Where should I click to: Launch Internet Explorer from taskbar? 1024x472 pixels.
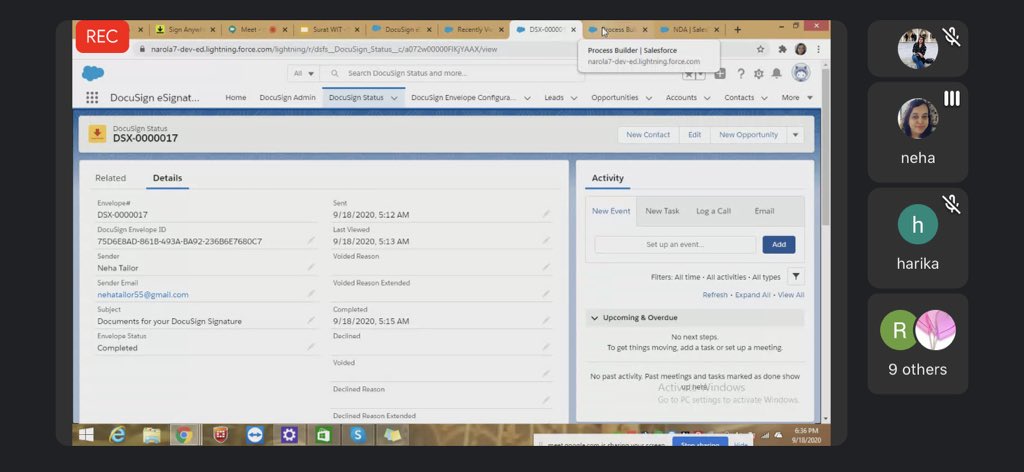click(x=118, y=435)
